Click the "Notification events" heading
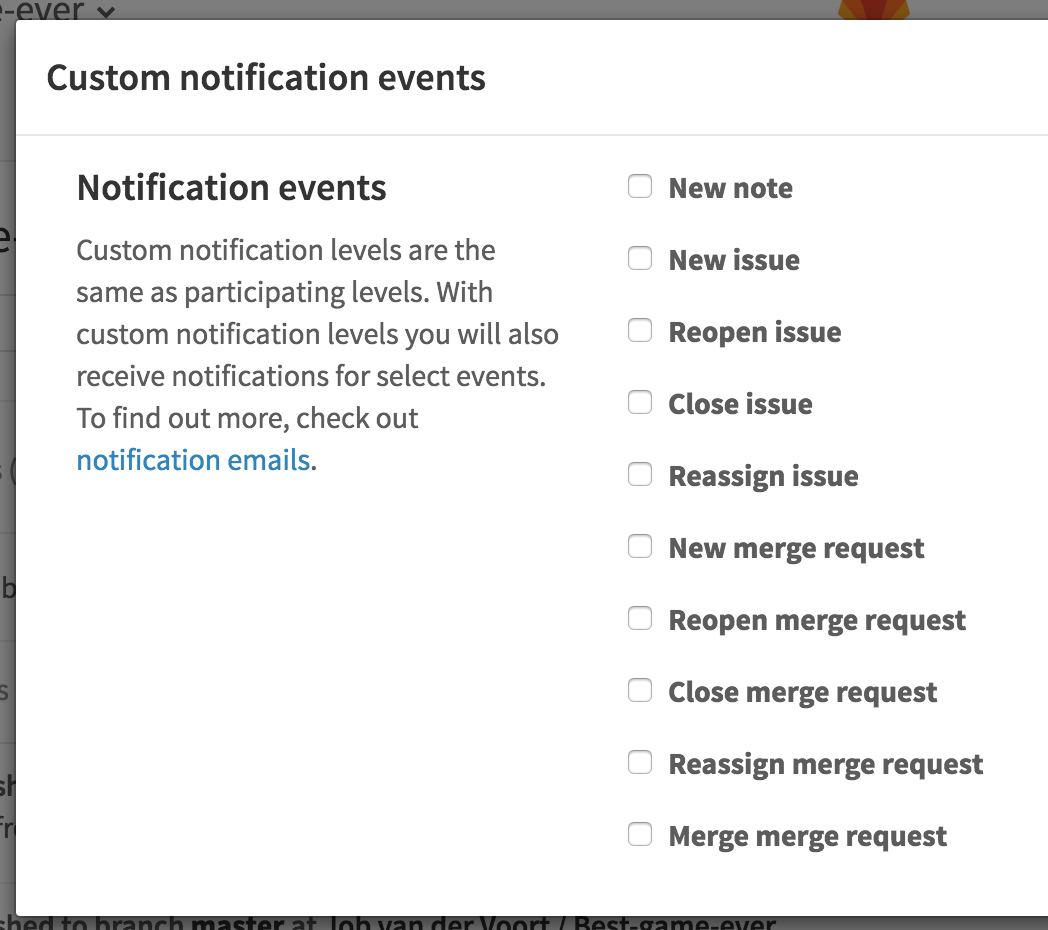This screenshot has width=1048, height=930. (231, 187)
